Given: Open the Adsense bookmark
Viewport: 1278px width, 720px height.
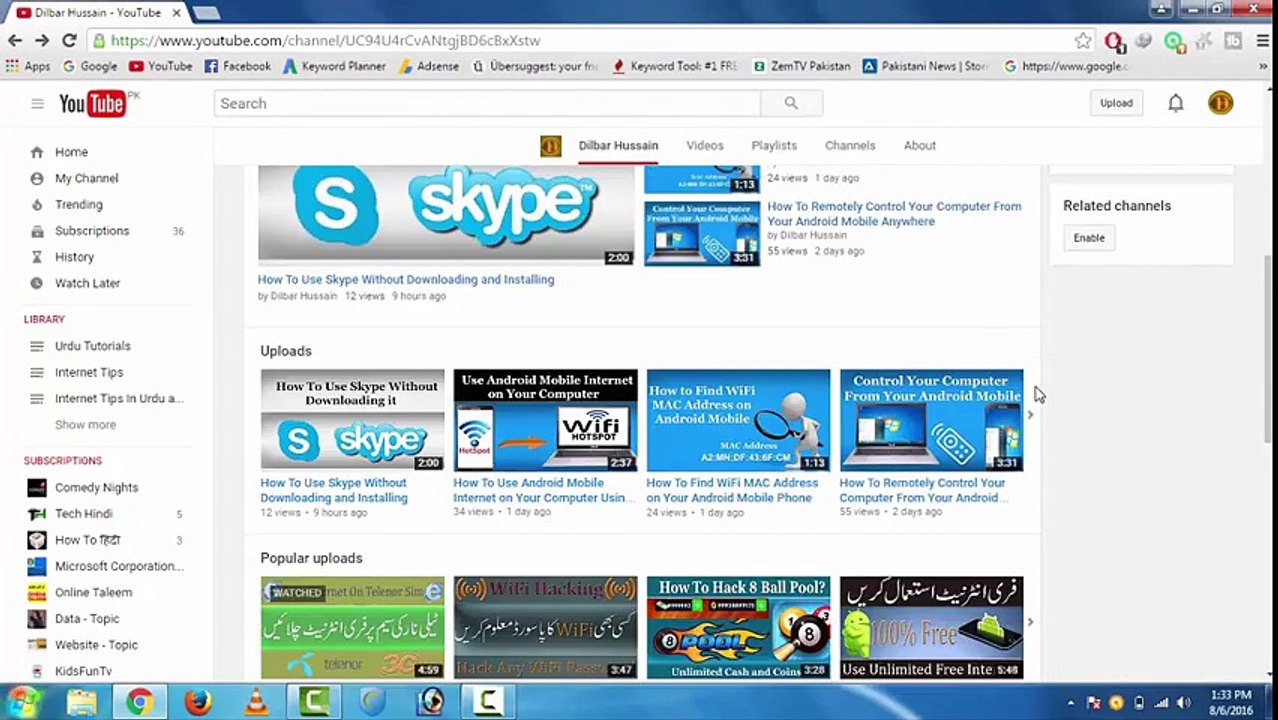Looking at the screenshot, I should pyautogui.click(x=429, y=66).
